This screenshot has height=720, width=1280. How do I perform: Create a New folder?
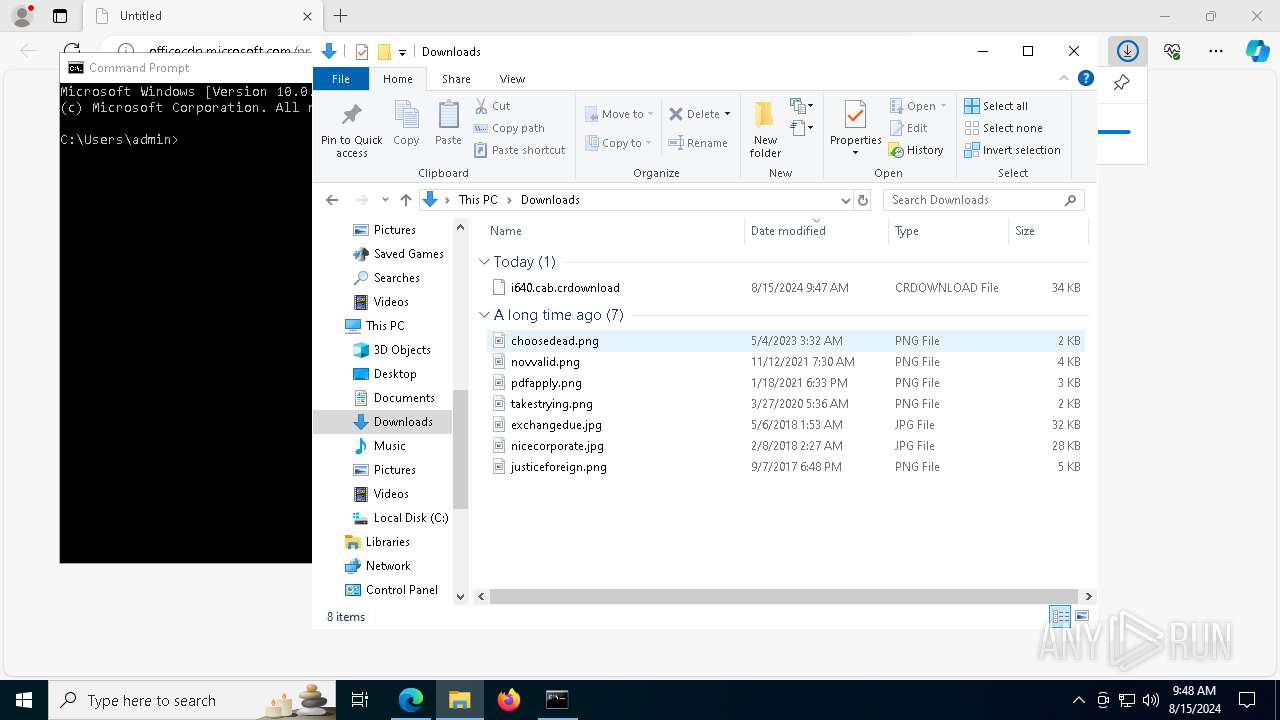[x=765, y=129]
